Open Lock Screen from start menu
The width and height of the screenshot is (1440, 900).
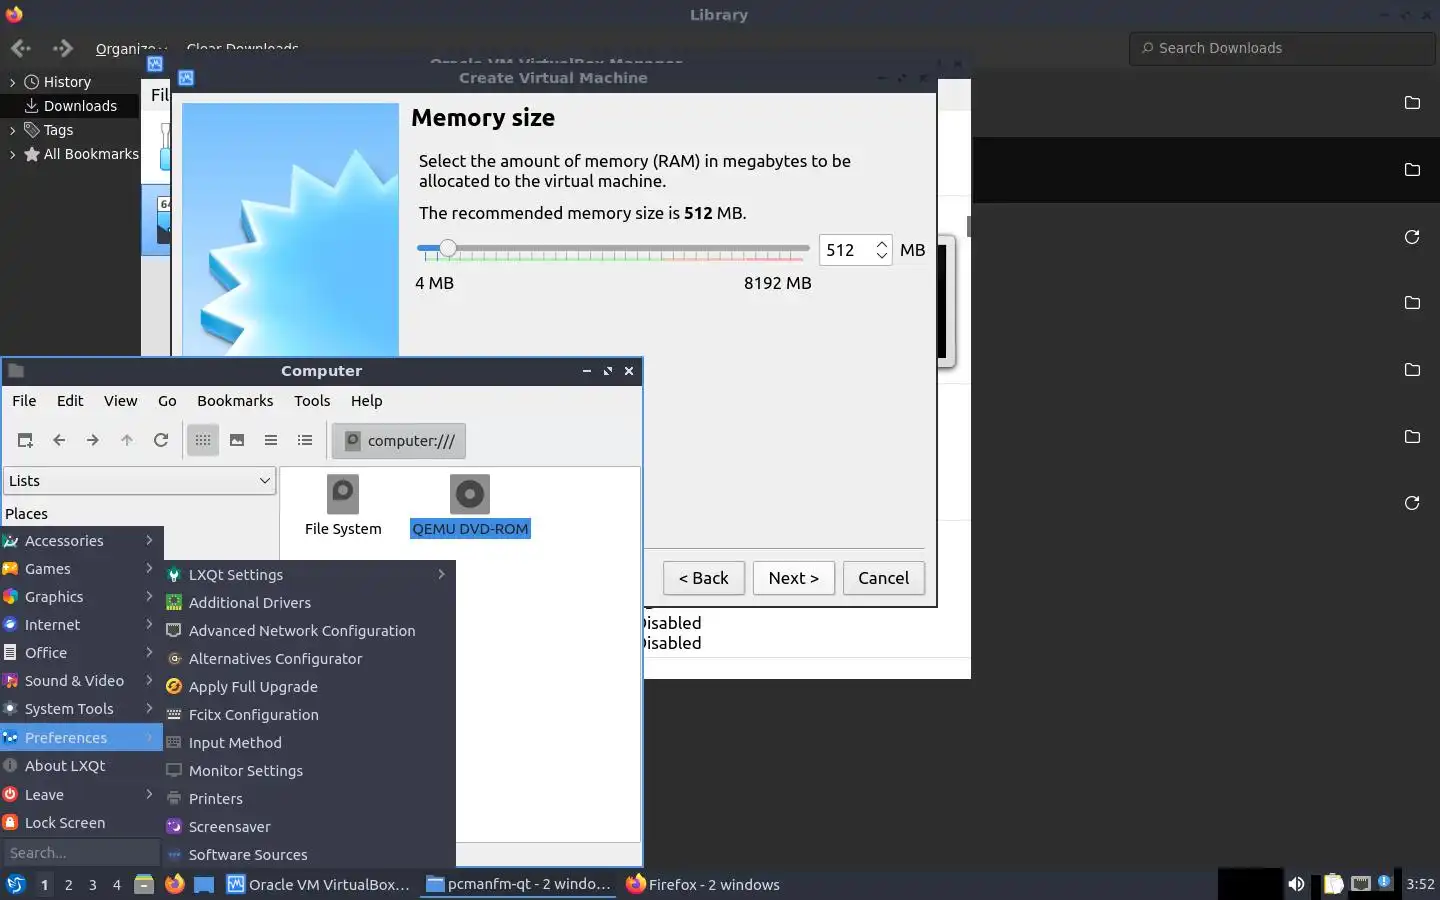coord(81,823)
